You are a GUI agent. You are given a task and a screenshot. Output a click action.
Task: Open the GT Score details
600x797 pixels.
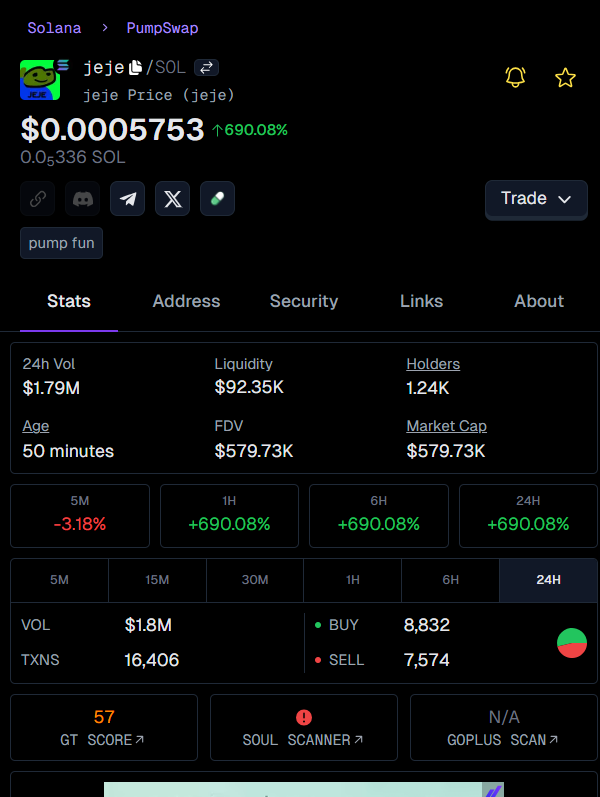(104, 727)
